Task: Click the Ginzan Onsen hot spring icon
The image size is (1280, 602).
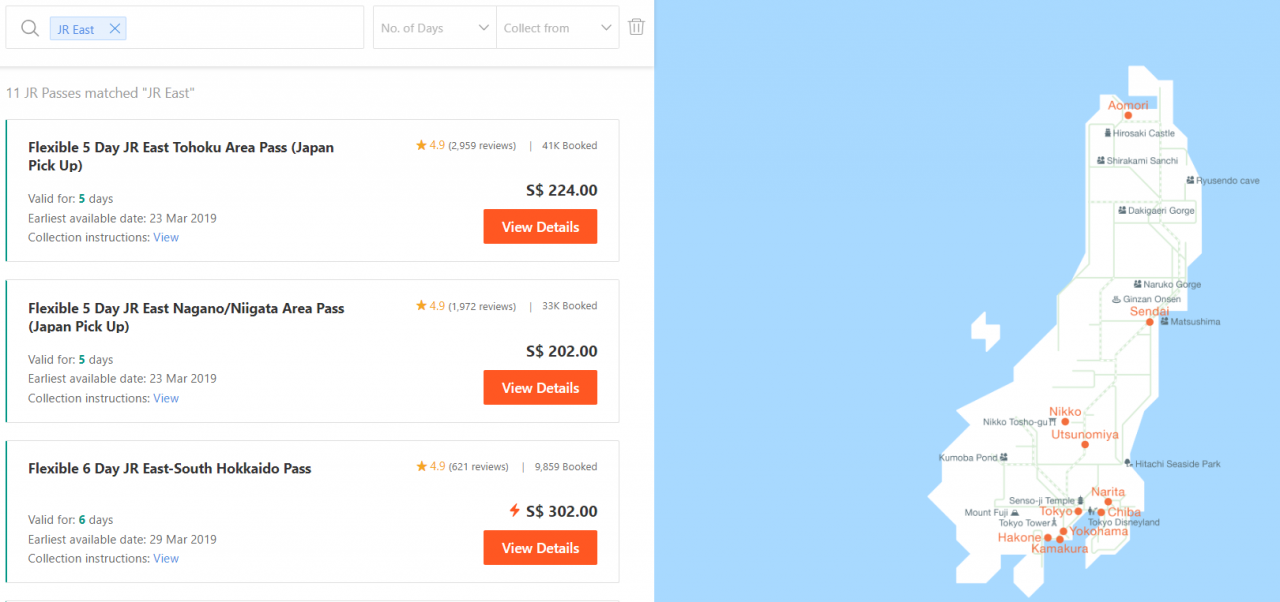Action: [x=1116, y=299]
